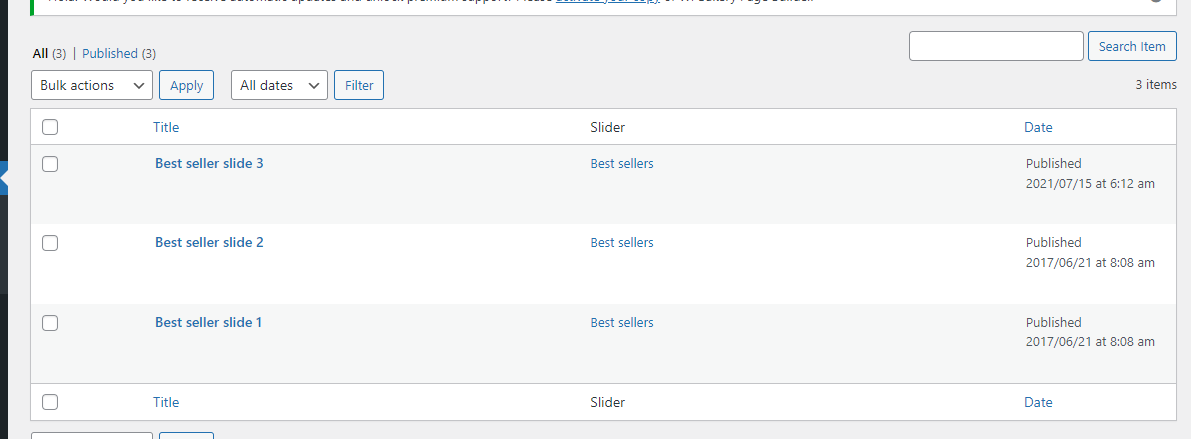Open the Best seller slide 2 title link

[209, 242]
